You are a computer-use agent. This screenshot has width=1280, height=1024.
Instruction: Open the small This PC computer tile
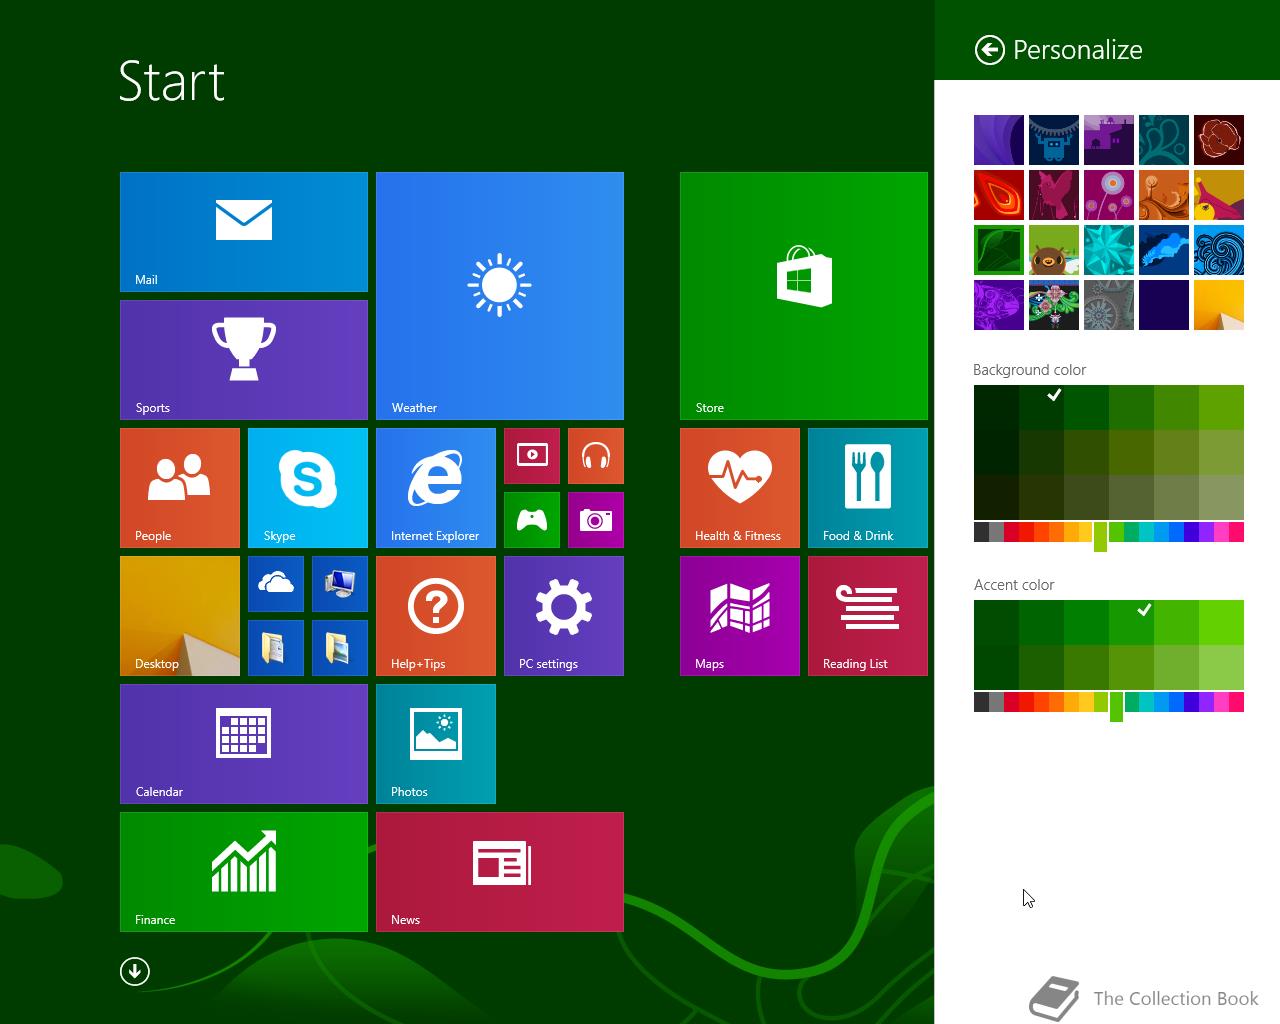point(340,584)
